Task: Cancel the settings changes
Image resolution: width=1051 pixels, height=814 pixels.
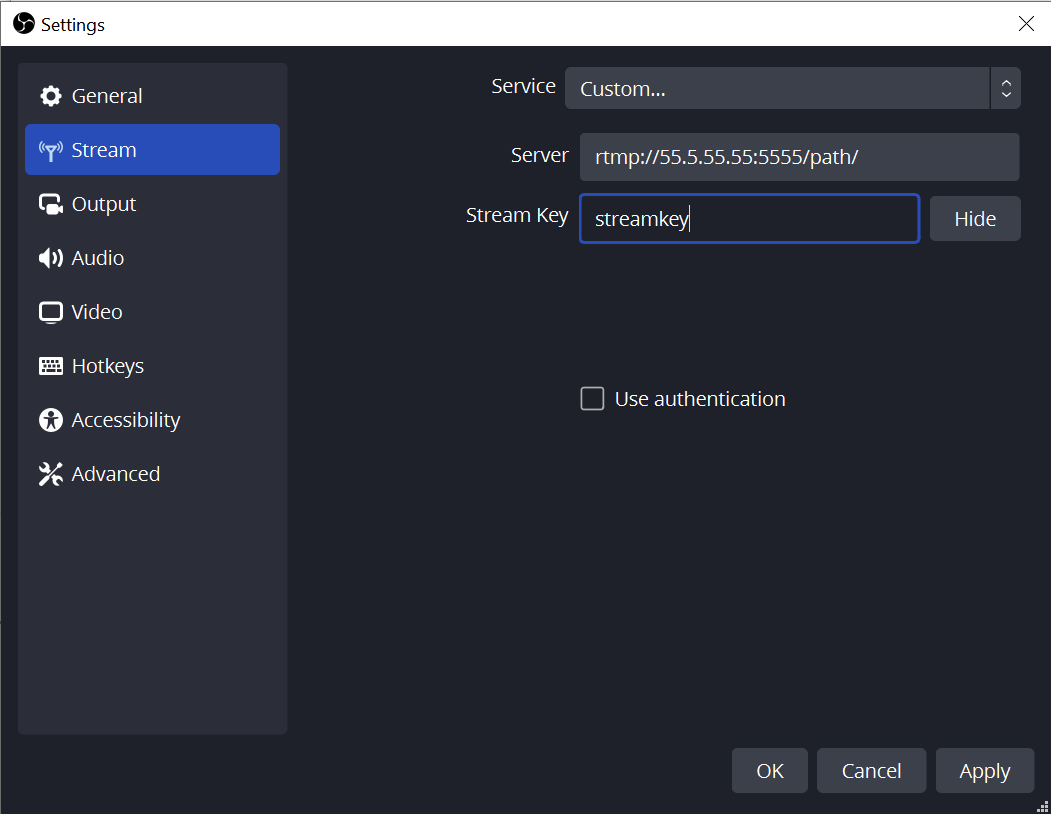Action: pos(871,770)
